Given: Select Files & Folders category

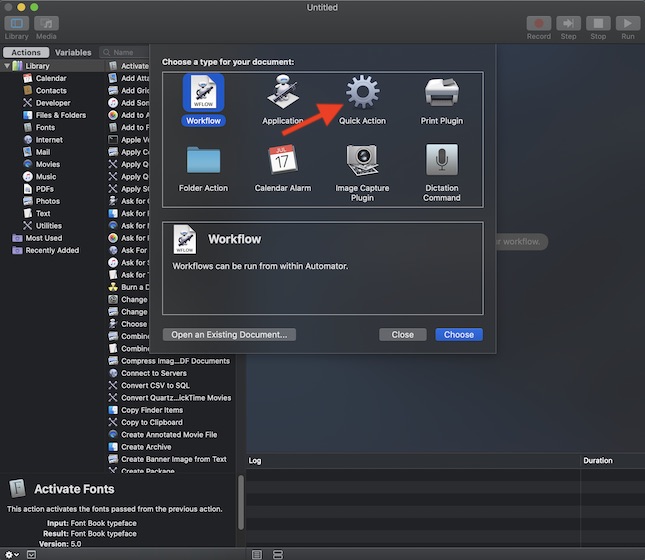Looking at the screenshot, I should tap(60, 115).
